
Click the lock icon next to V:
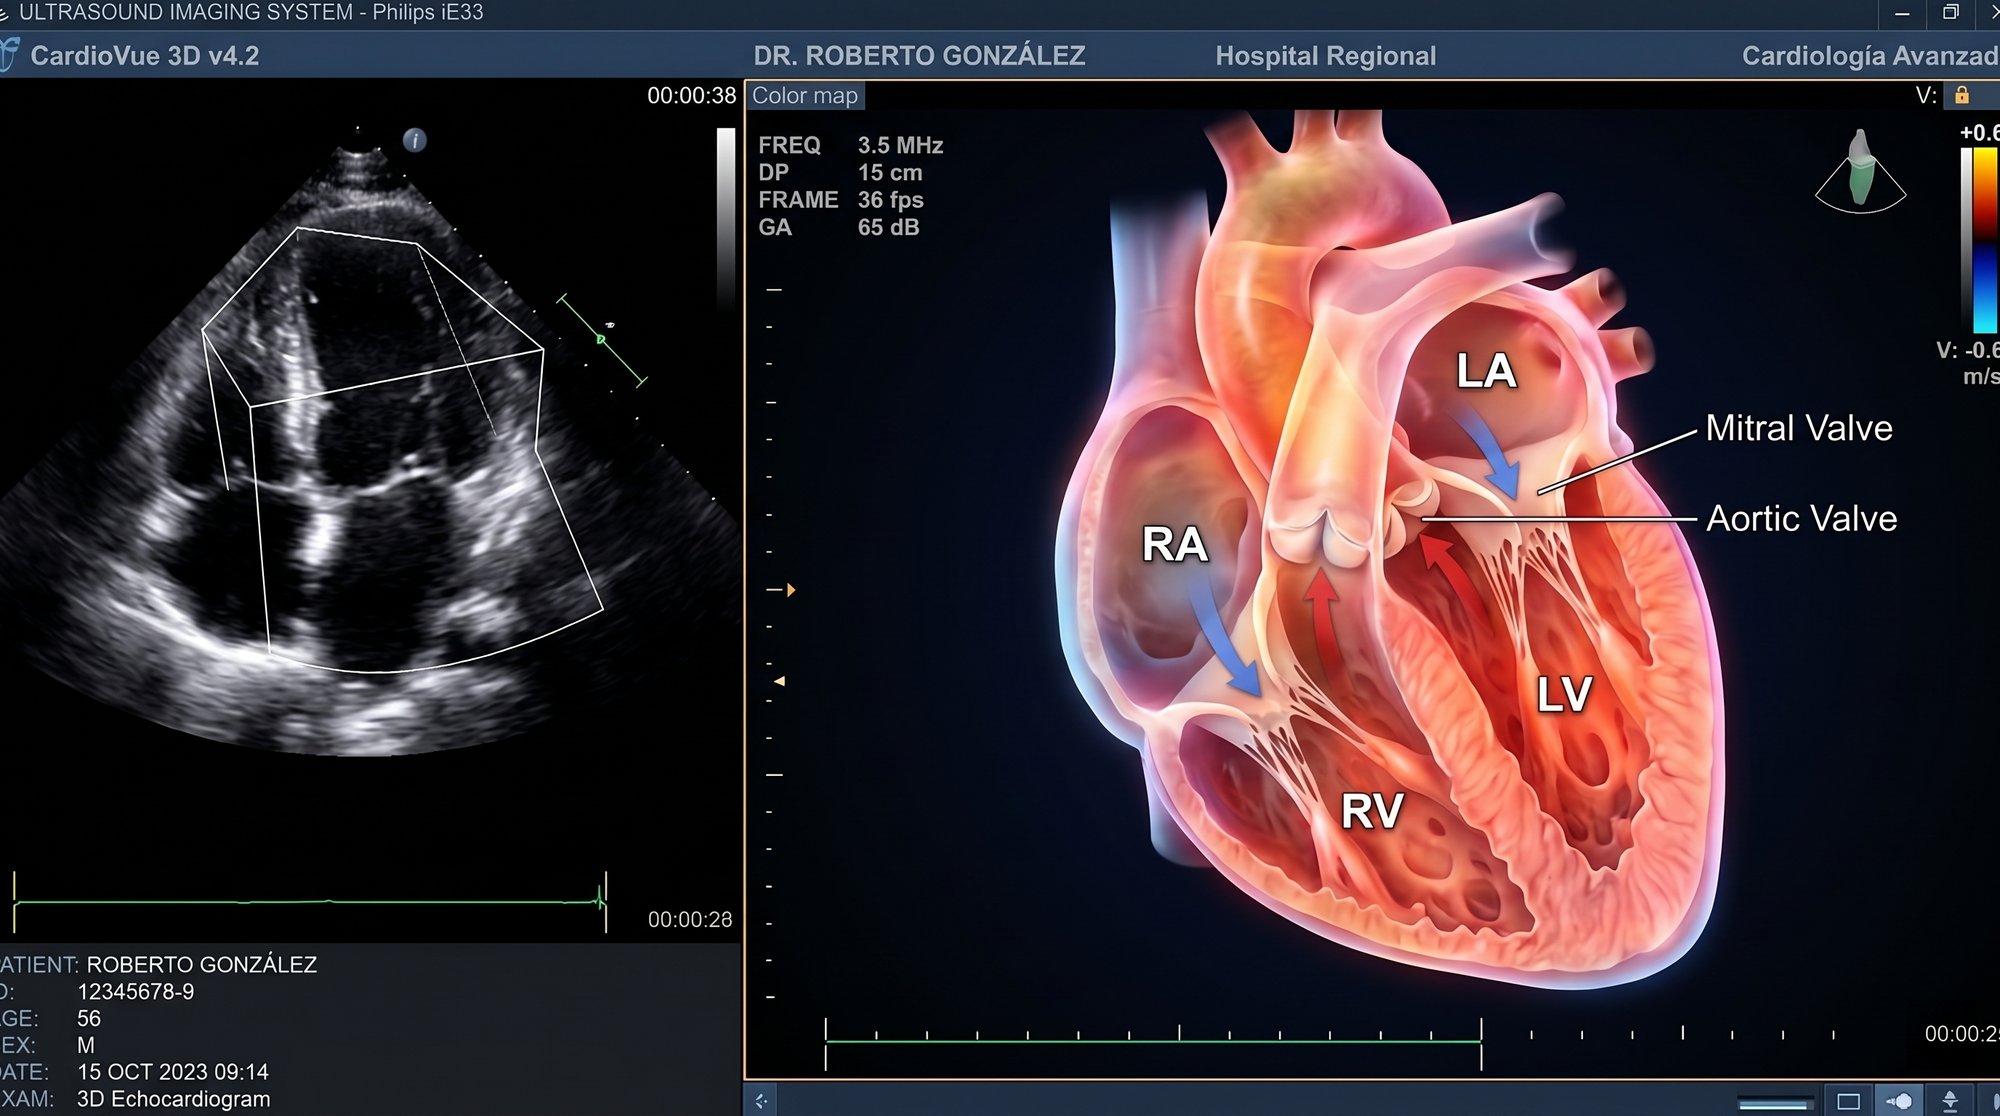tap(1961, 95)
